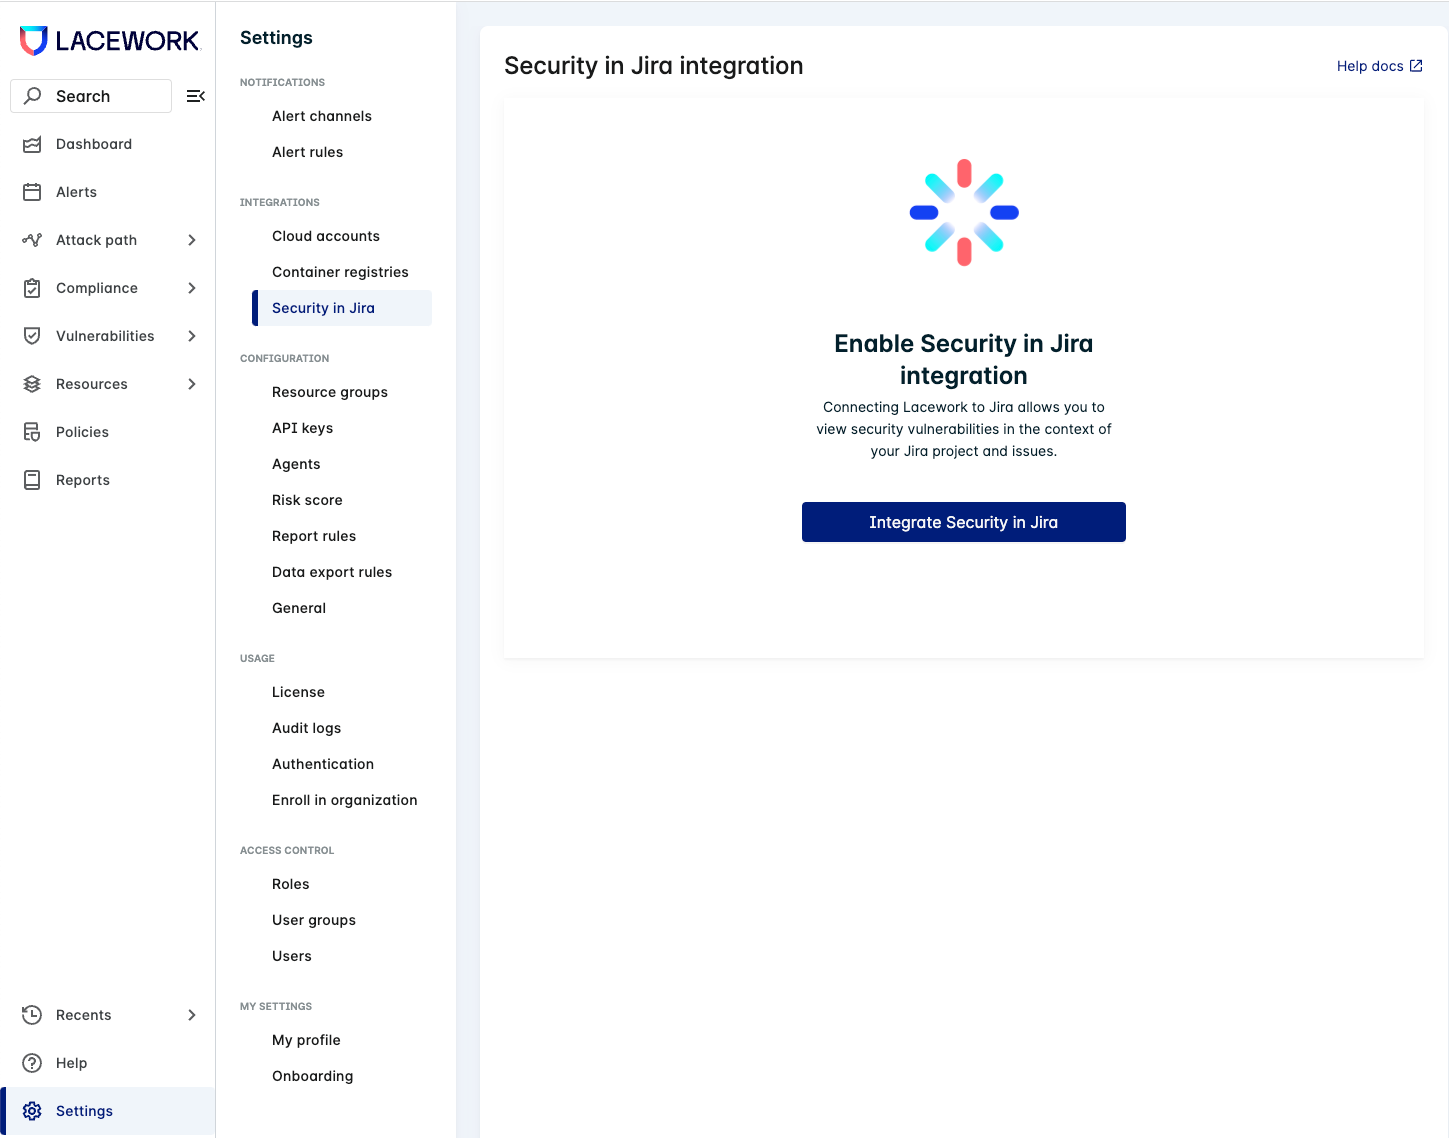
Task: Open Roles under Access Control
Action: [x=290, y=884]
